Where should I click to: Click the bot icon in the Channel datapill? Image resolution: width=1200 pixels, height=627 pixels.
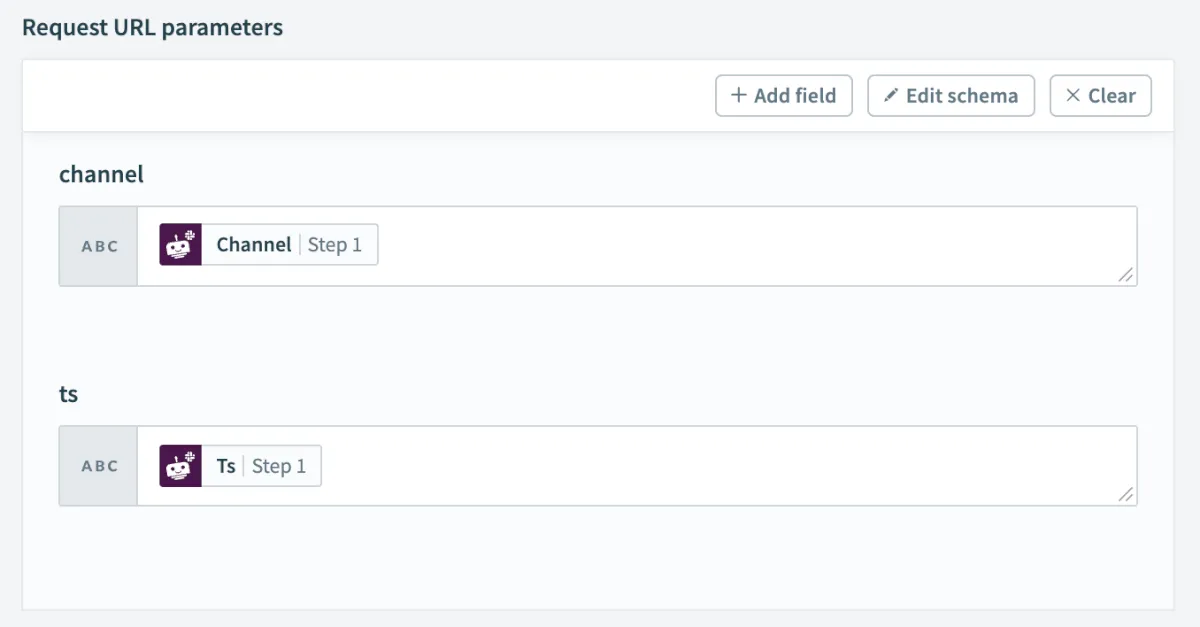(181, 245)
